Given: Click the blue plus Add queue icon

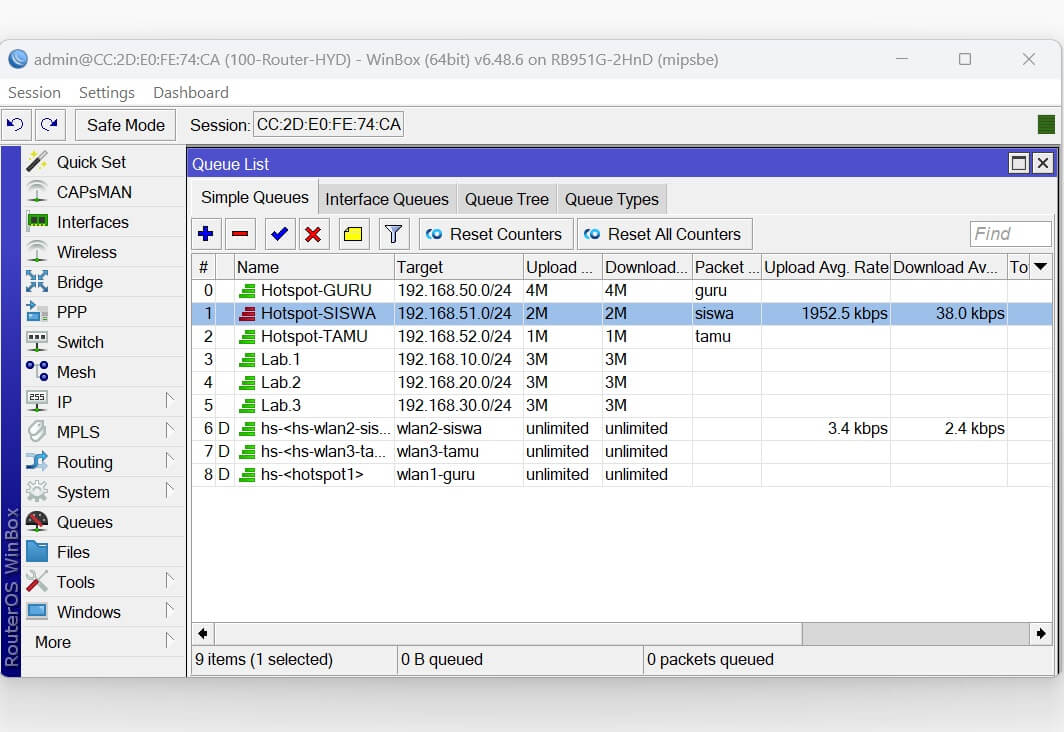Looking at the screenshot, I should point(206,234).
